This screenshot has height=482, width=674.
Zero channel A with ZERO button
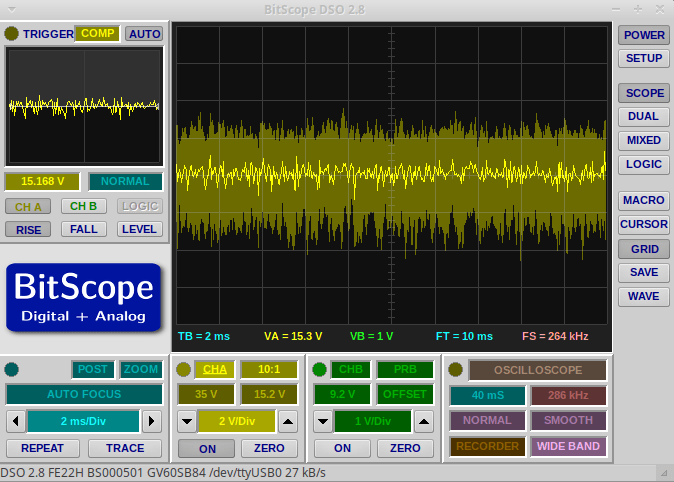point(269,448)
